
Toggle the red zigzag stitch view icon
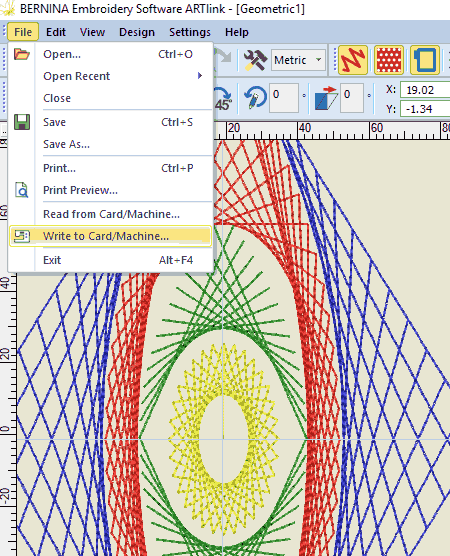[x=353, y=60]
